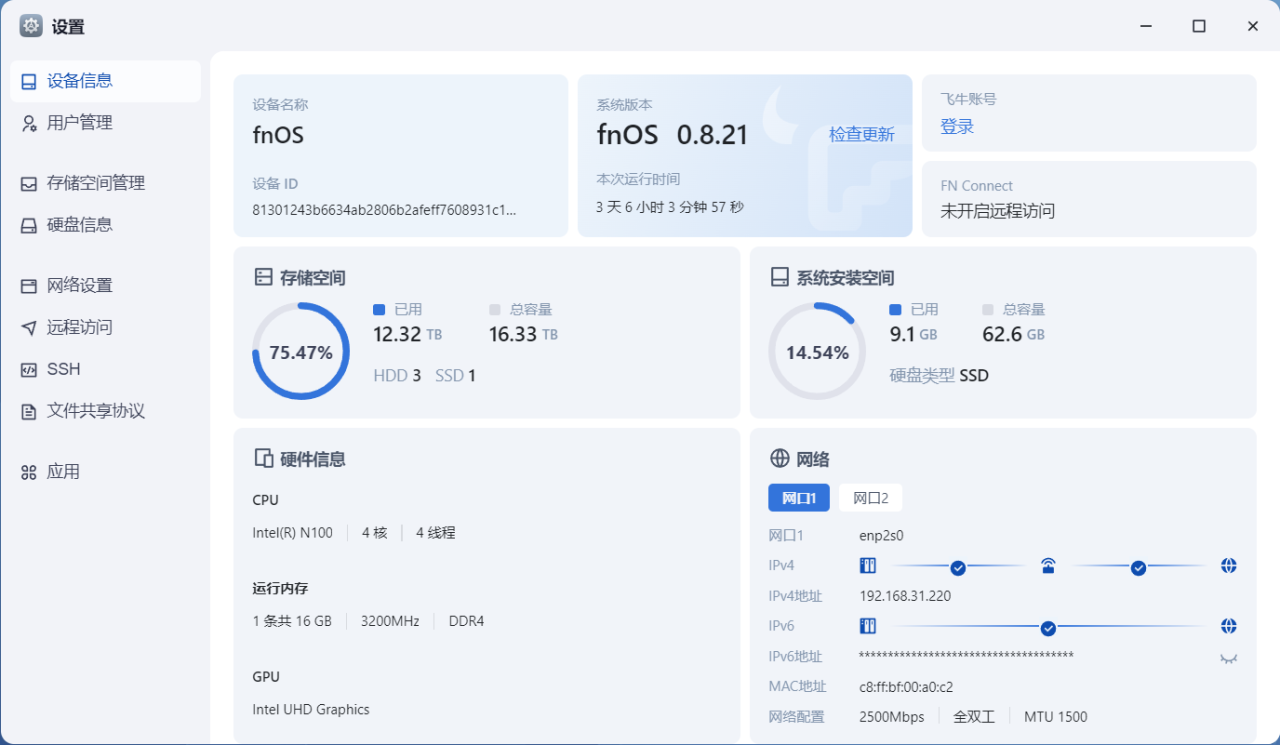Click the 网络设置 sidebar icon
Image resolution: width=1280 pixels, height=745 pixels.
29,286
